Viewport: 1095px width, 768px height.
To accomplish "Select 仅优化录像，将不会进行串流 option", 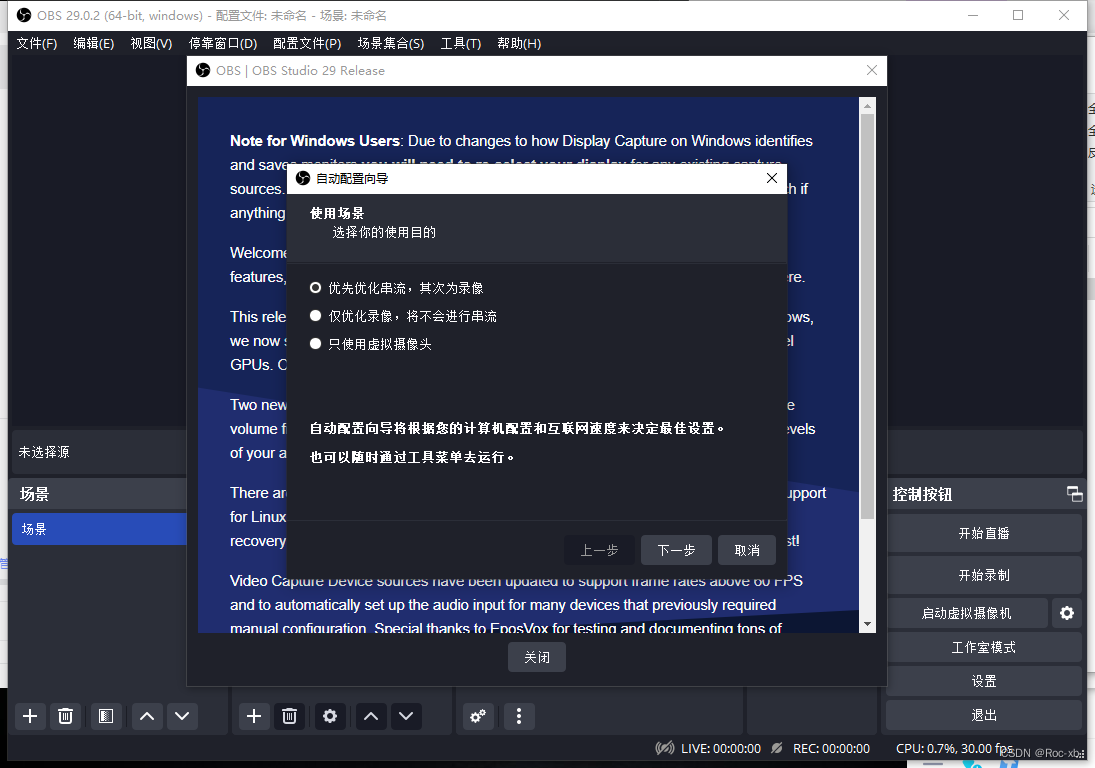I will pyautogui.click(x=316, y=316).
